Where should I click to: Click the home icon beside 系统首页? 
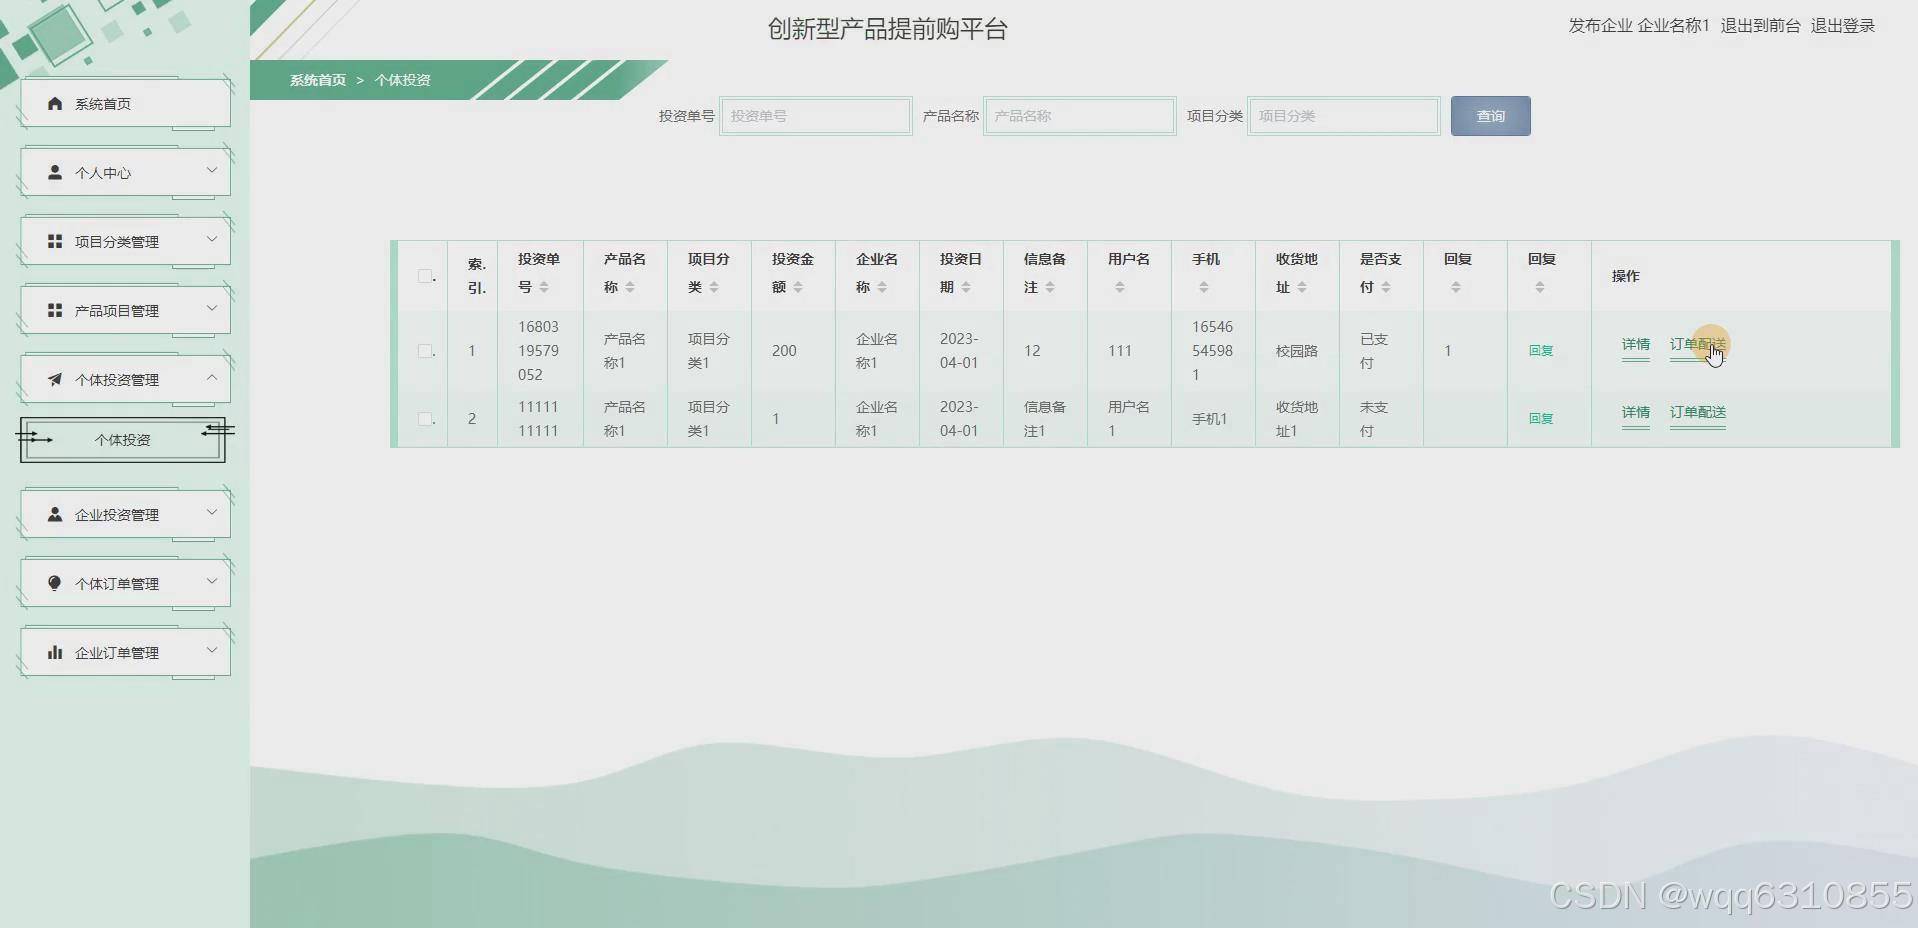55,104
